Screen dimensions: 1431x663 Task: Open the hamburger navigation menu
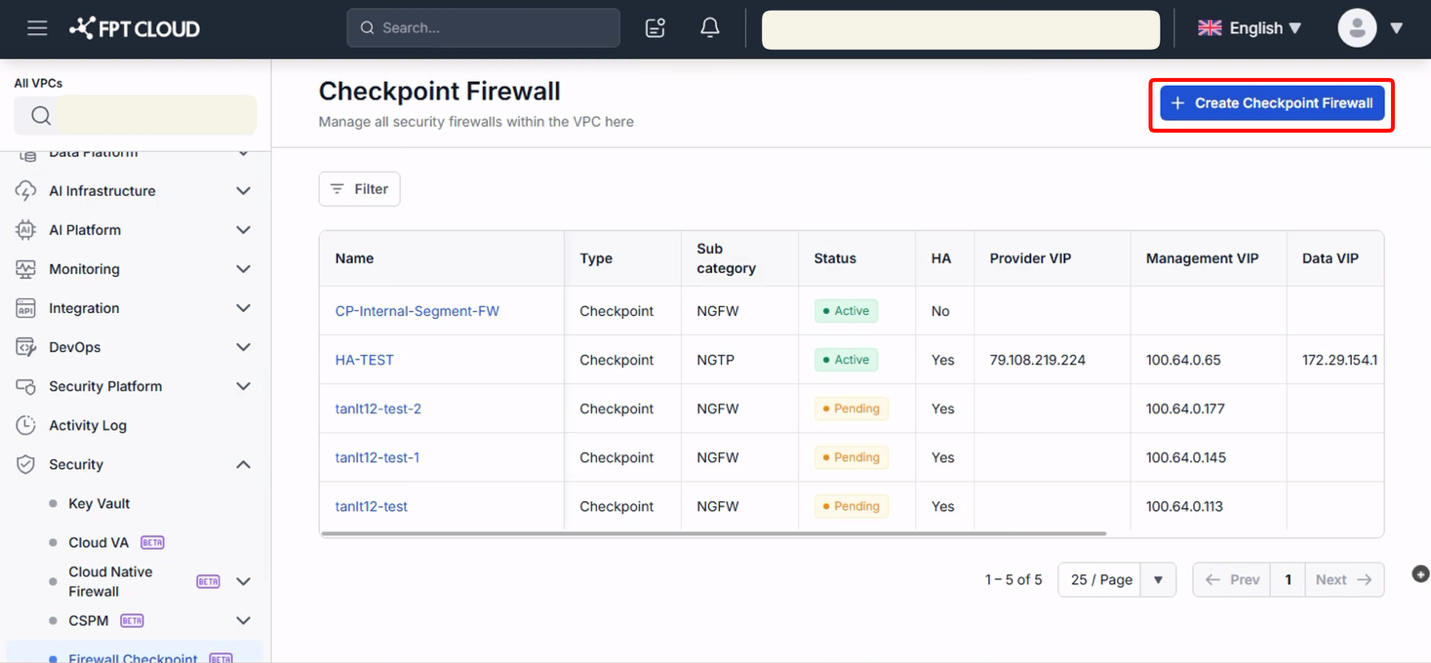click(37, 28)
